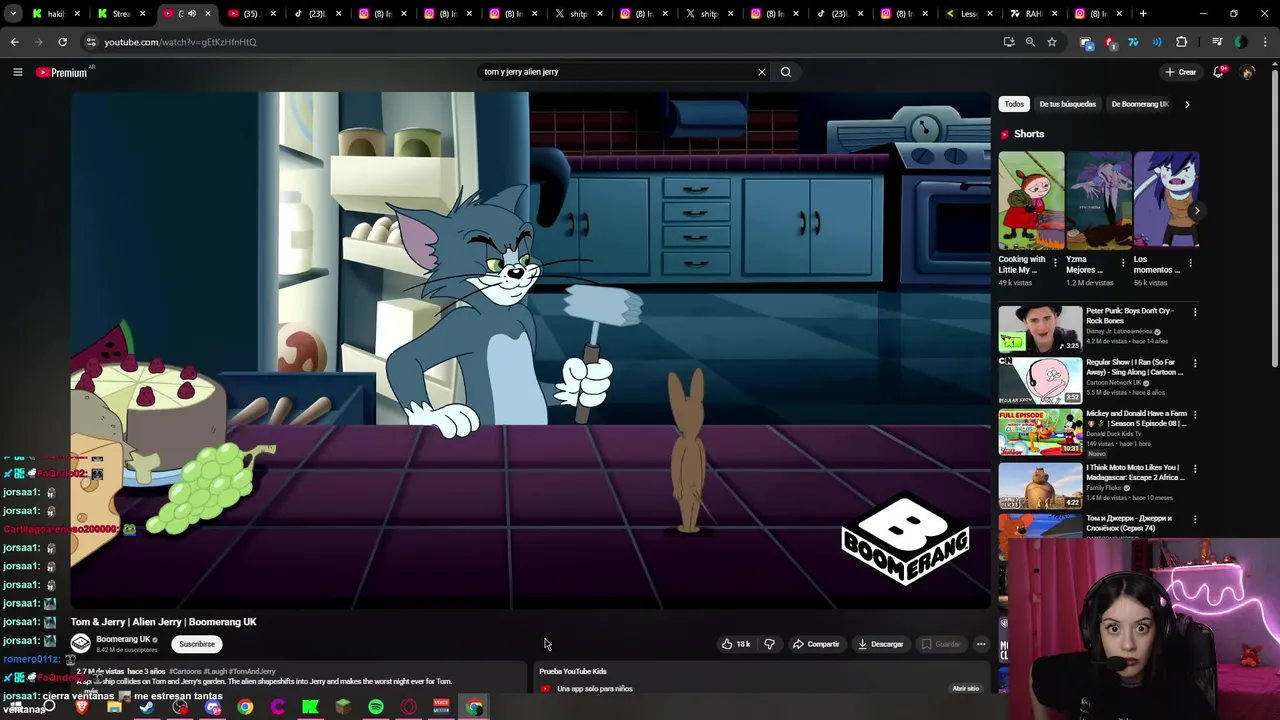The image size is (1280, 720).
Task: Go to YouTube Premium home logo
Action: (62, 72)
